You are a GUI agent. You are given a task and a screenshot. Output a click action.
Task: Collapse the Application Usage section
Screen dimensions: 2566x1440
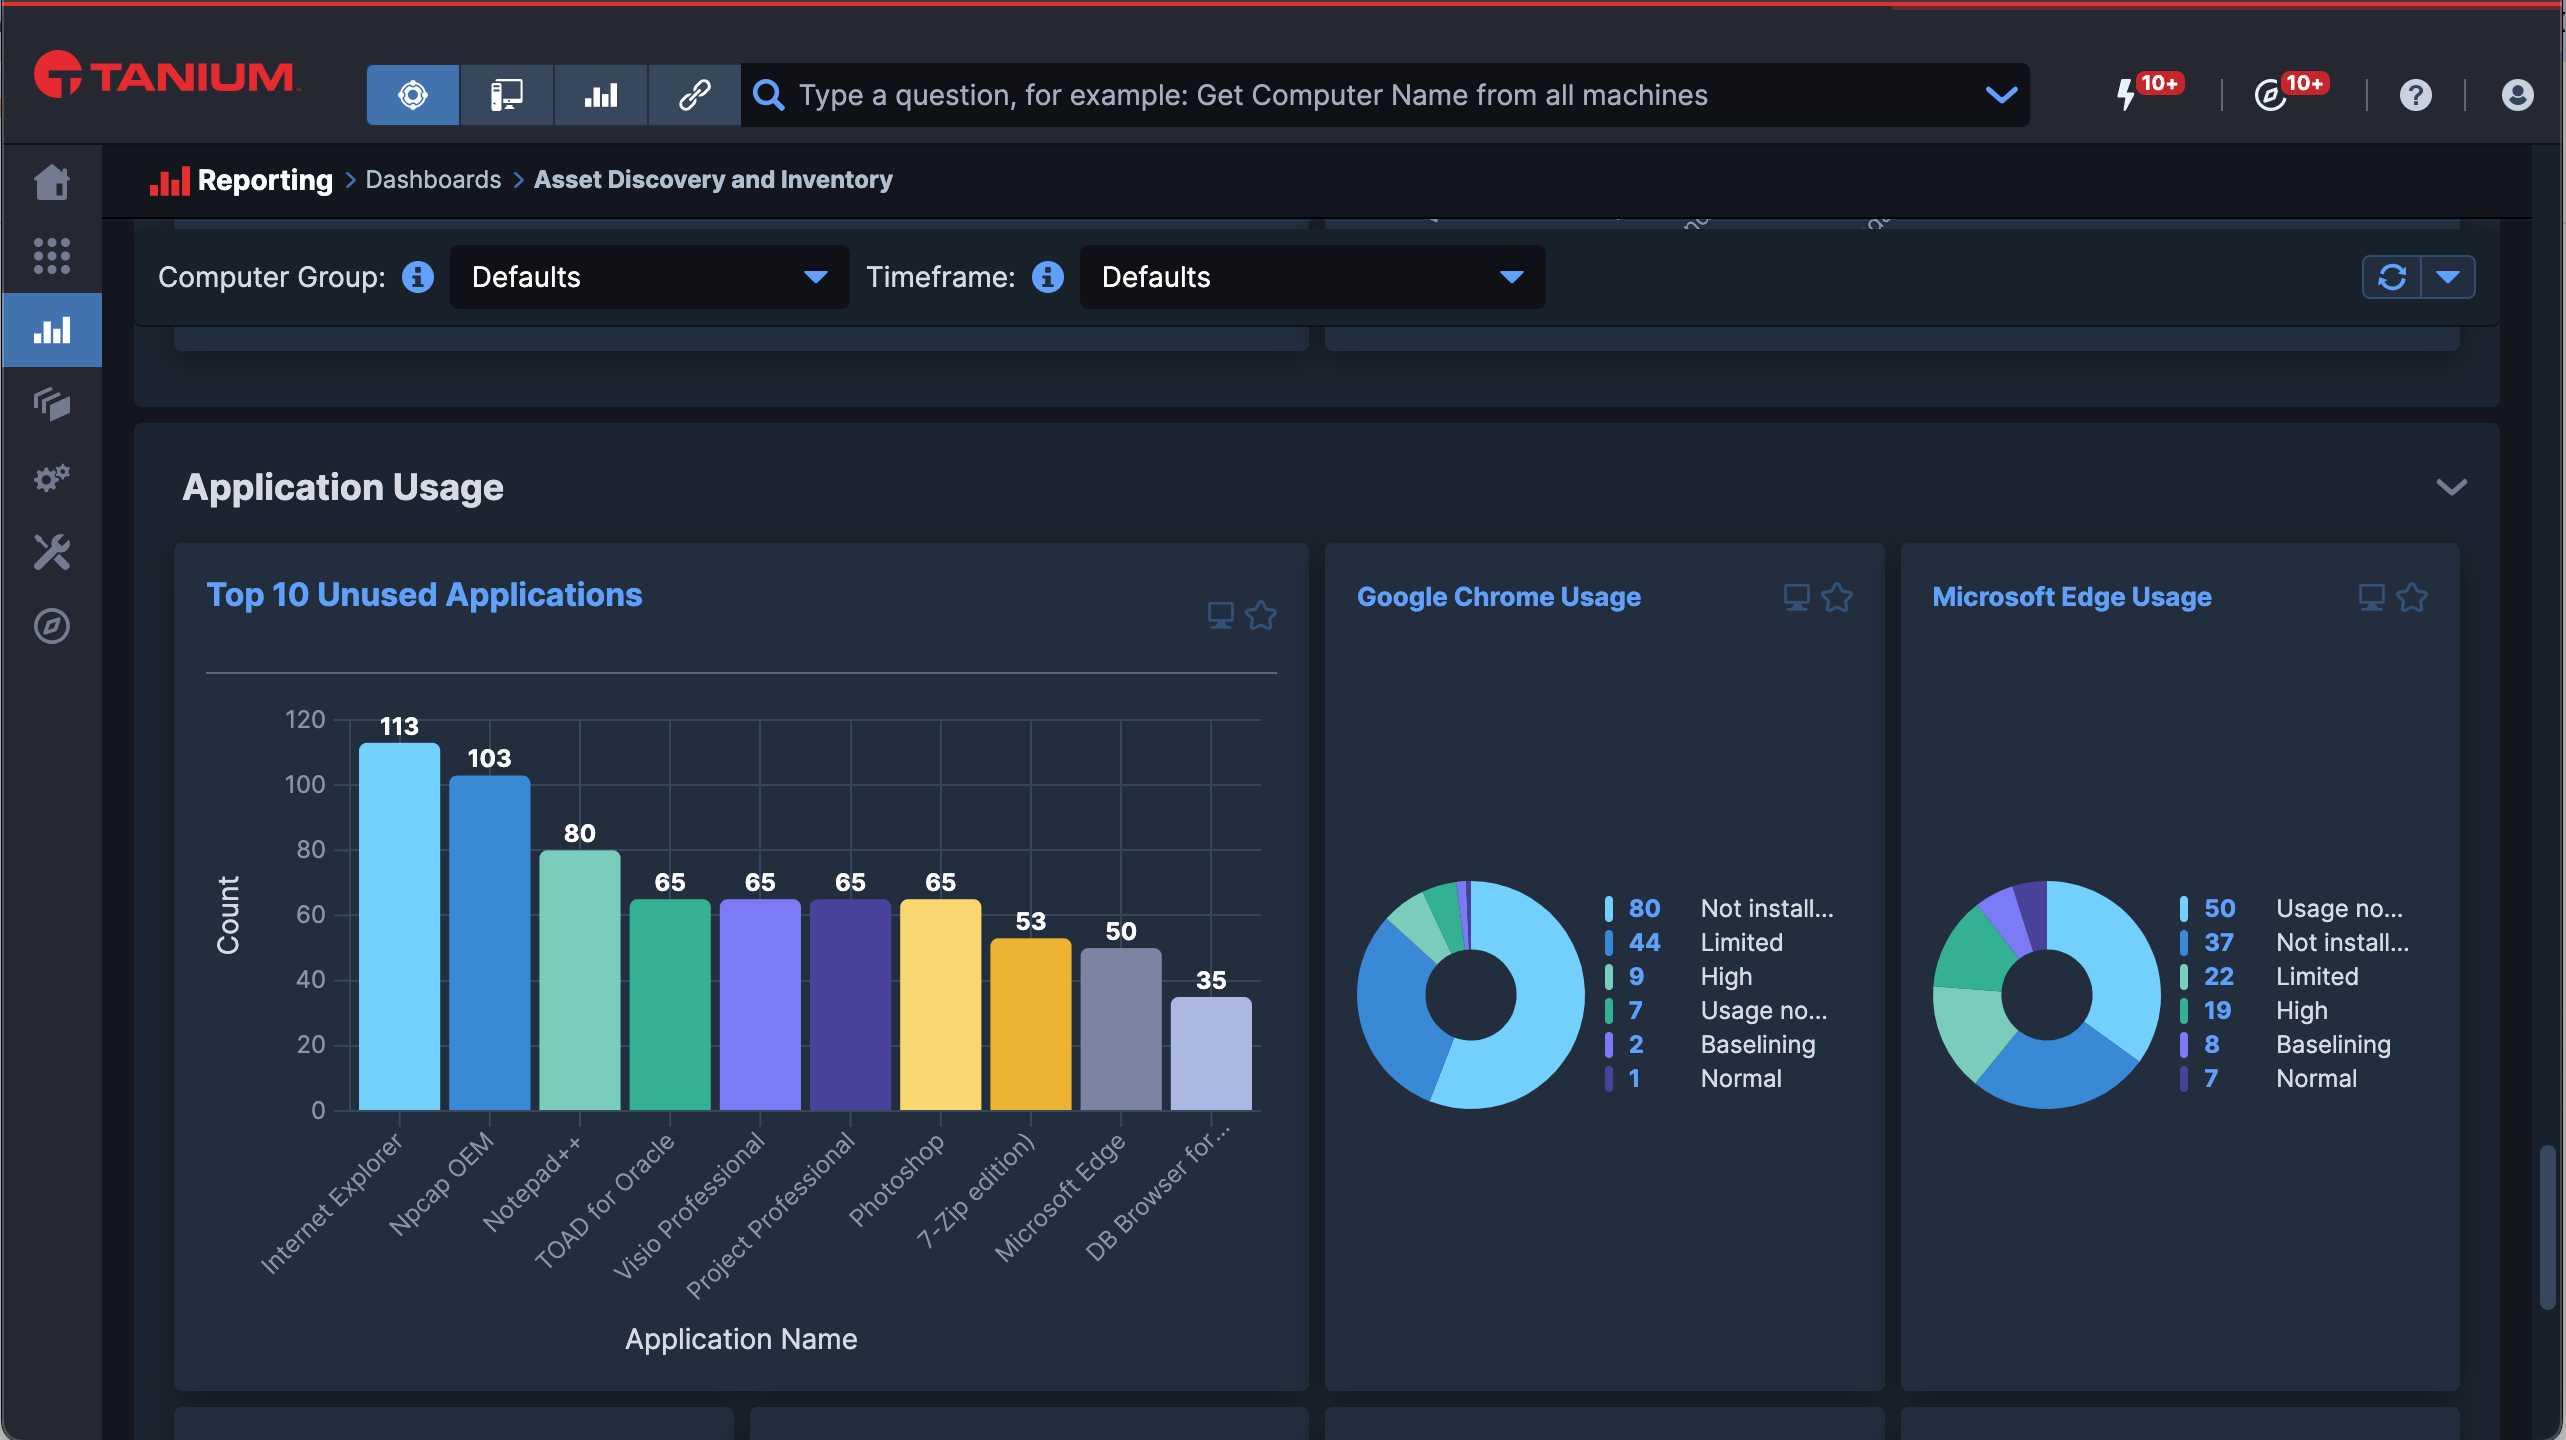tap(2451, 487)
